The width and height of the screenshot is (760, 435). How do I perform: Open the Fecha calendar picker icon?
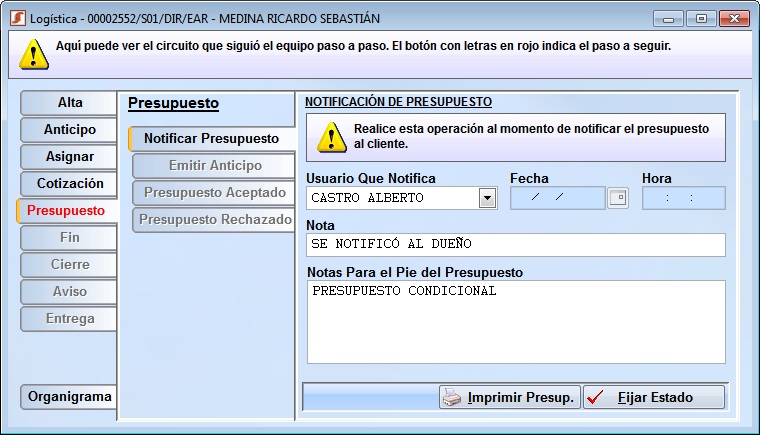coord(618,198)
